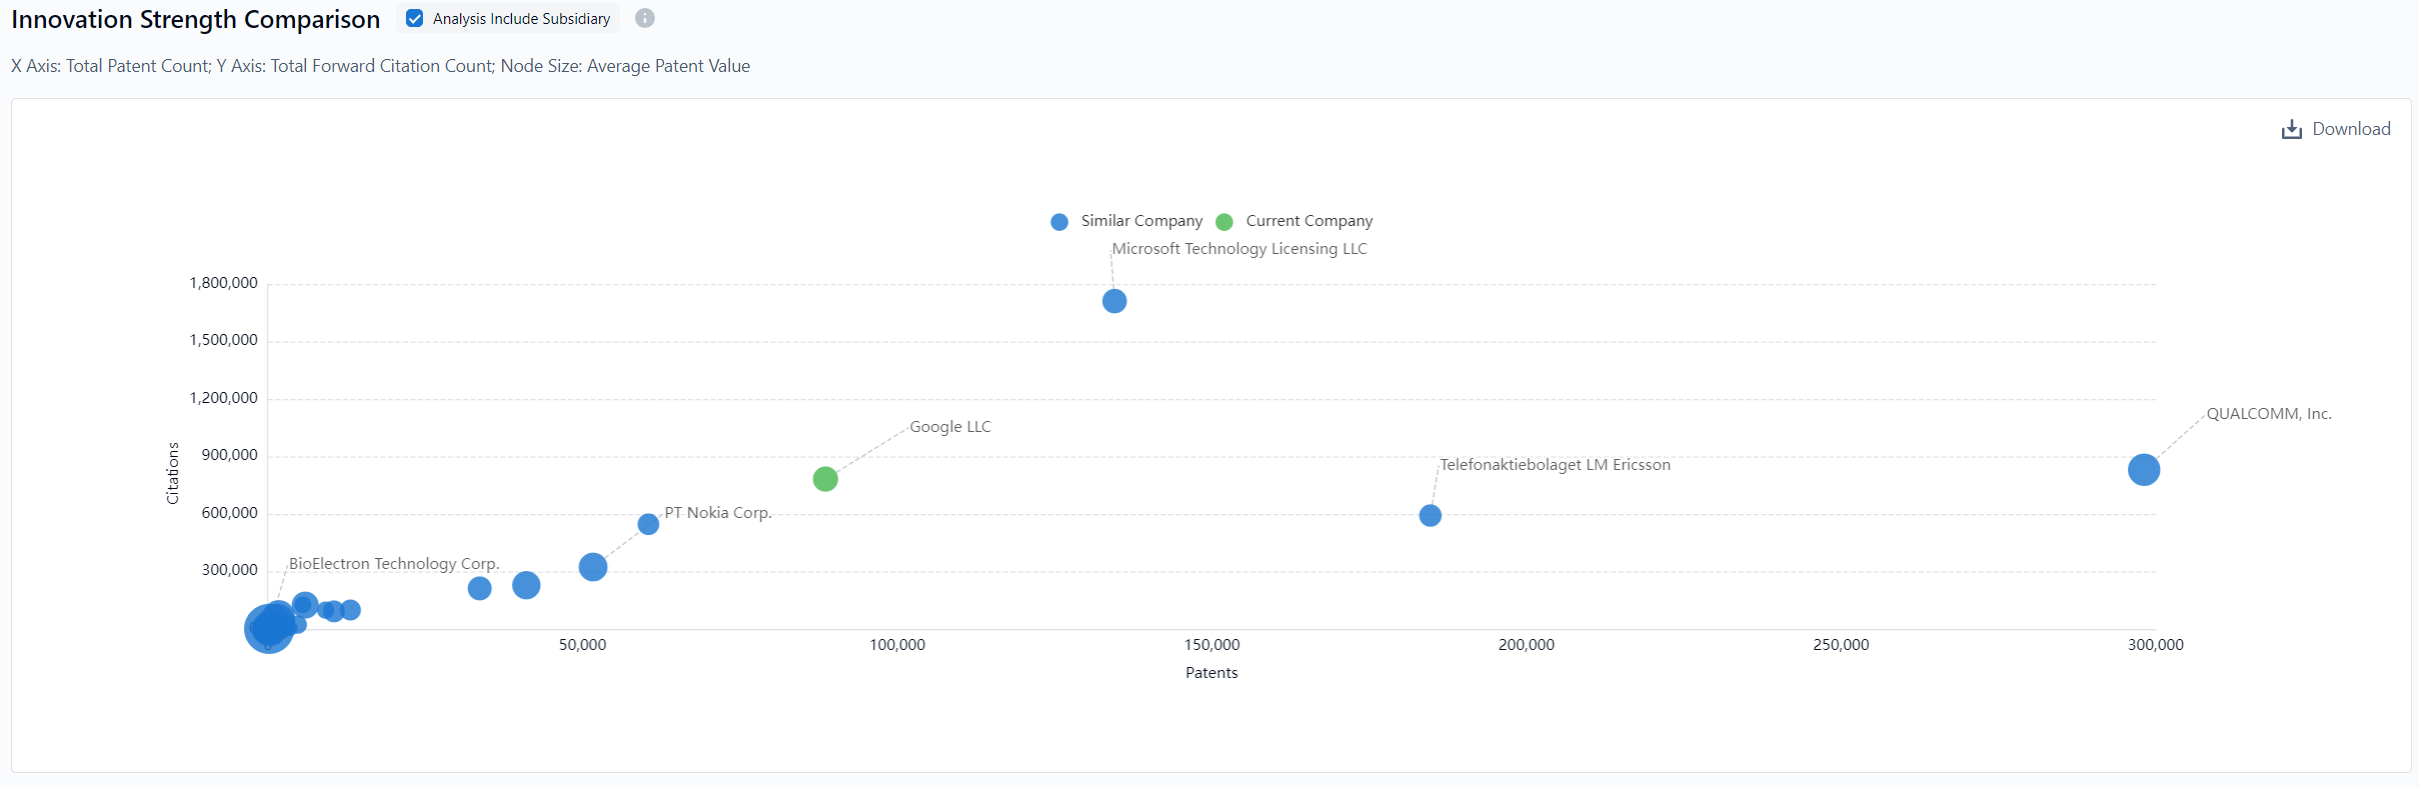The height and width of the screenshot is (788, 2419).
Task: Click the Download text link
Action: tap(2351, 129)
